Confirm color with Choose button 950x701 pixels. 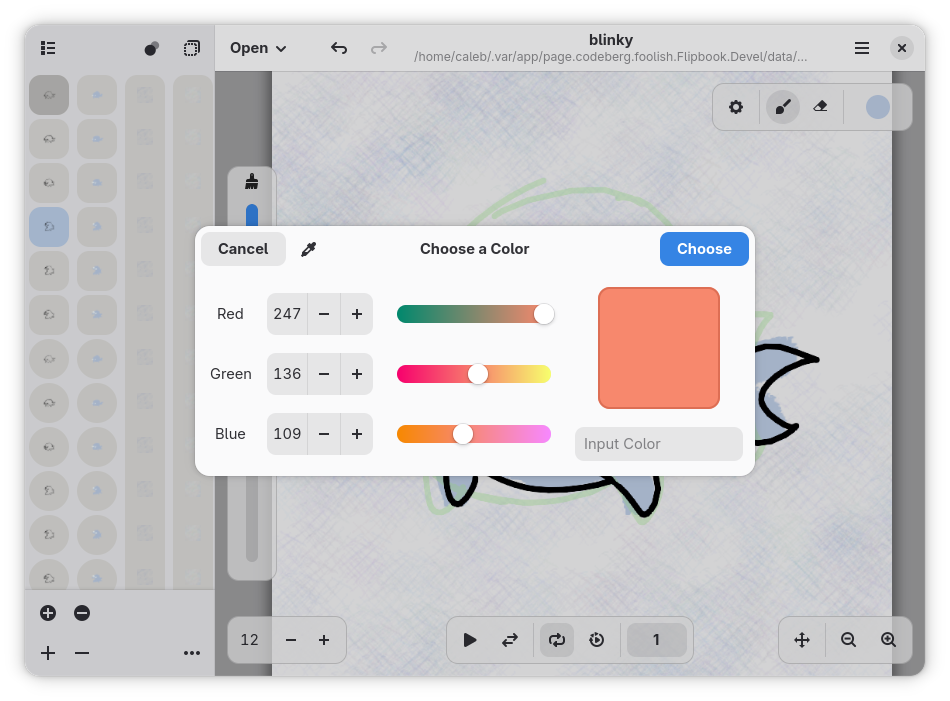coord(704,249)
